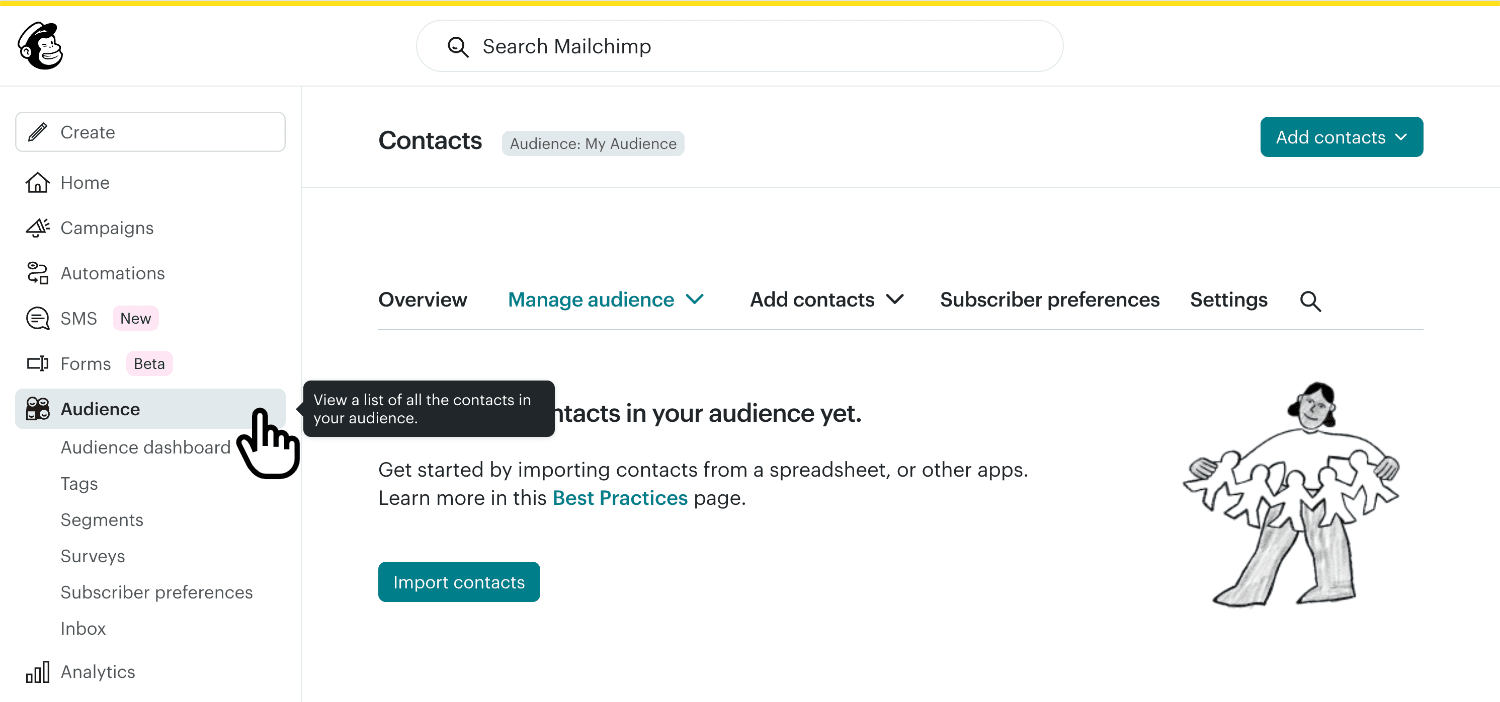
Task: Click the Beta badge beside Forms
Action: click(x=149, y=364)
